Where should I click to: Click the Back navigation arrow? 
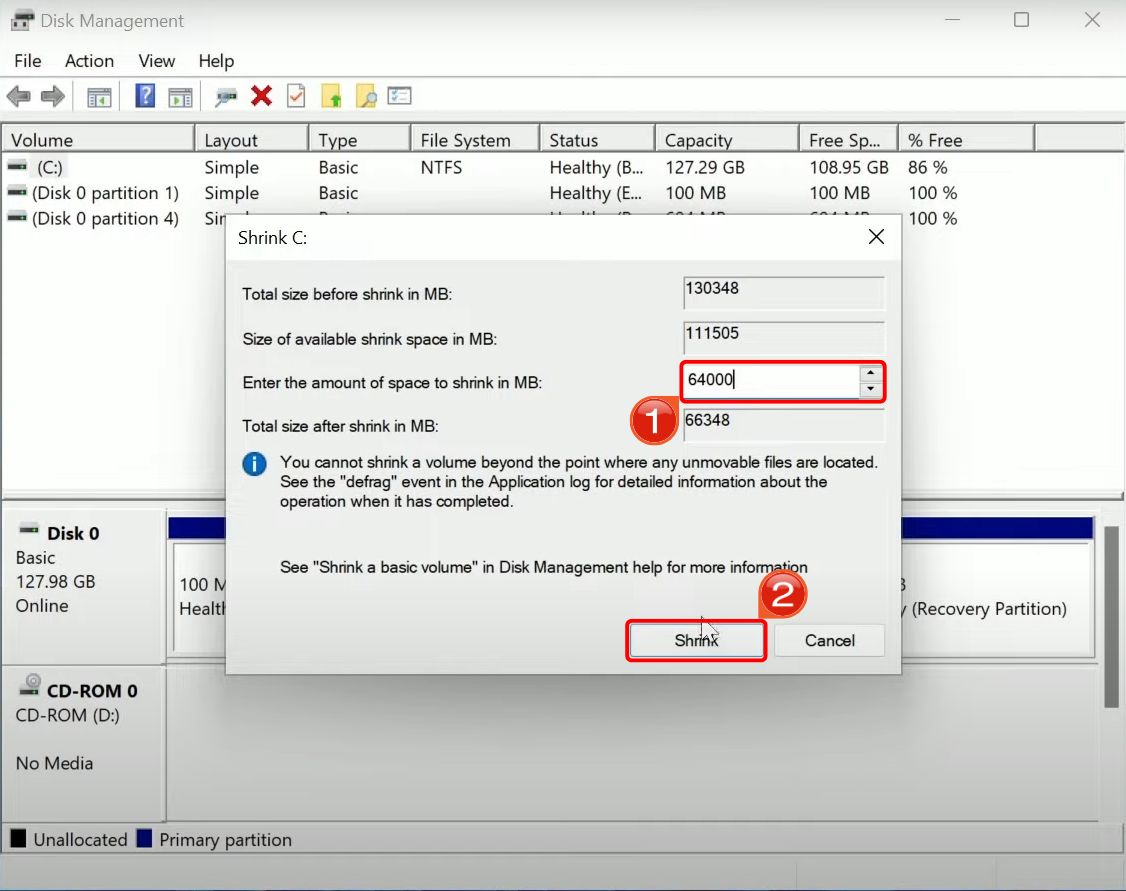tap(17, 96)
